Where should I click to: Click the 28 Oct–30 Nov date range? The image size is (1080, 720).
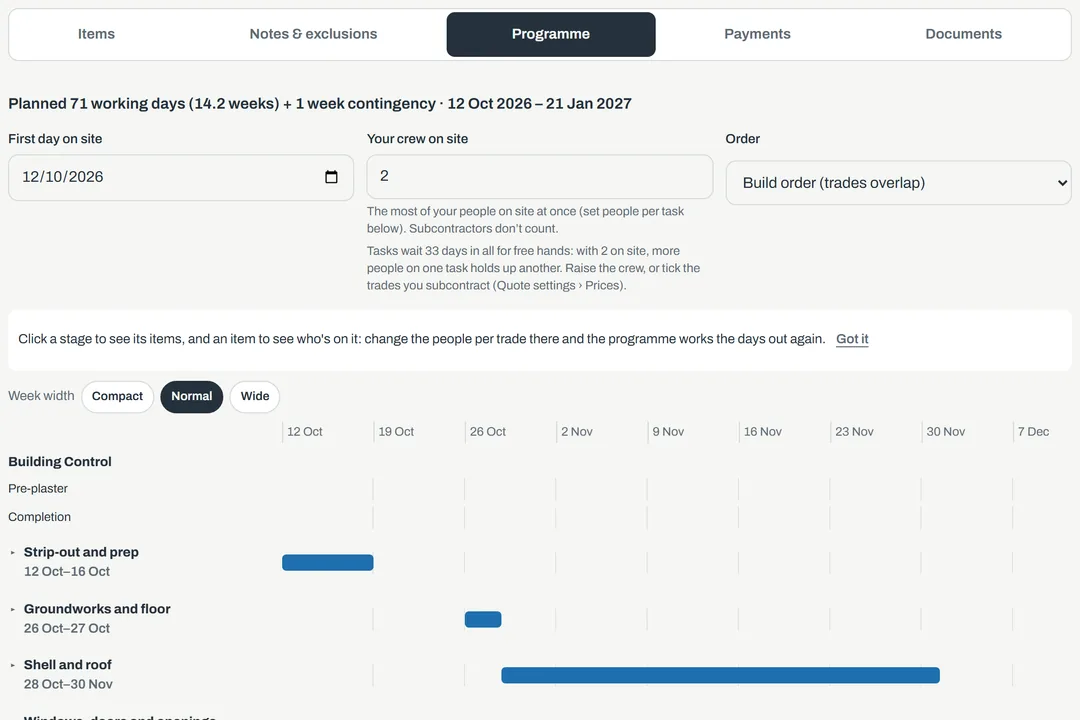68,684
